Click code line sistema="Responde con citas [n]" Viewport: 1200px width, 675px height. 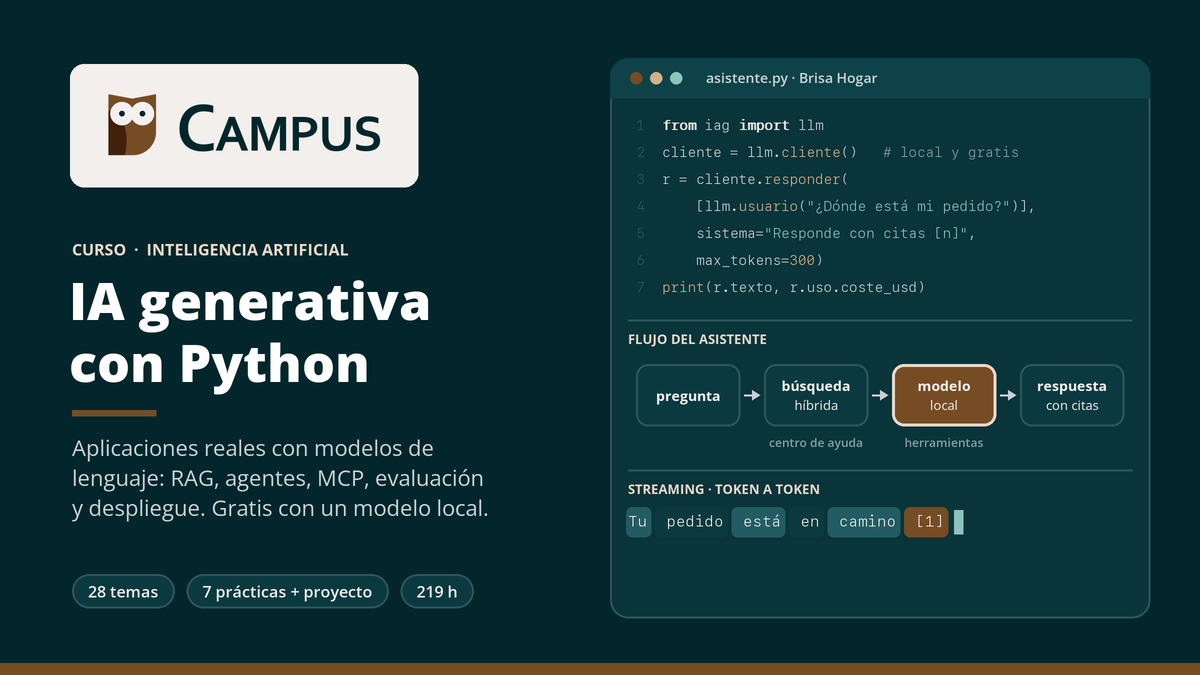pos(835,233)
